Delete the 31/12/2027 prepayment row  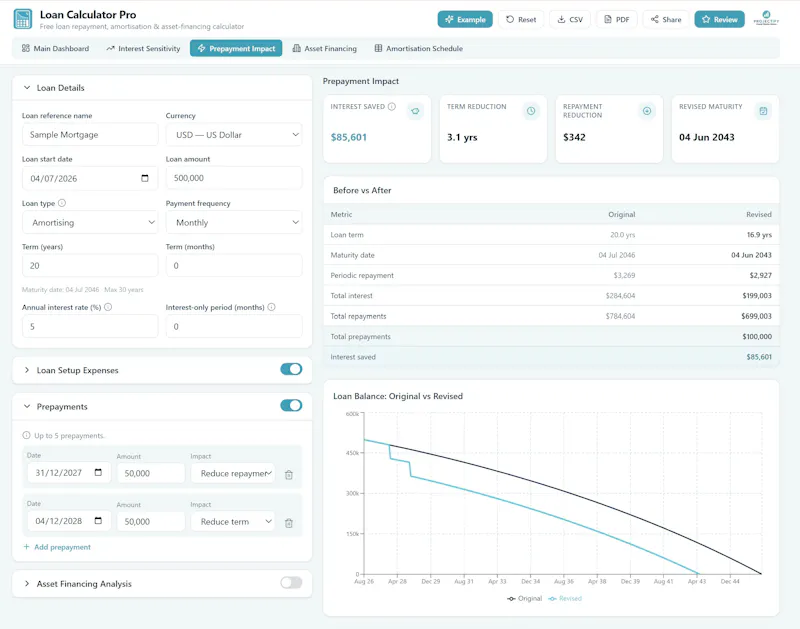(289, 474)
